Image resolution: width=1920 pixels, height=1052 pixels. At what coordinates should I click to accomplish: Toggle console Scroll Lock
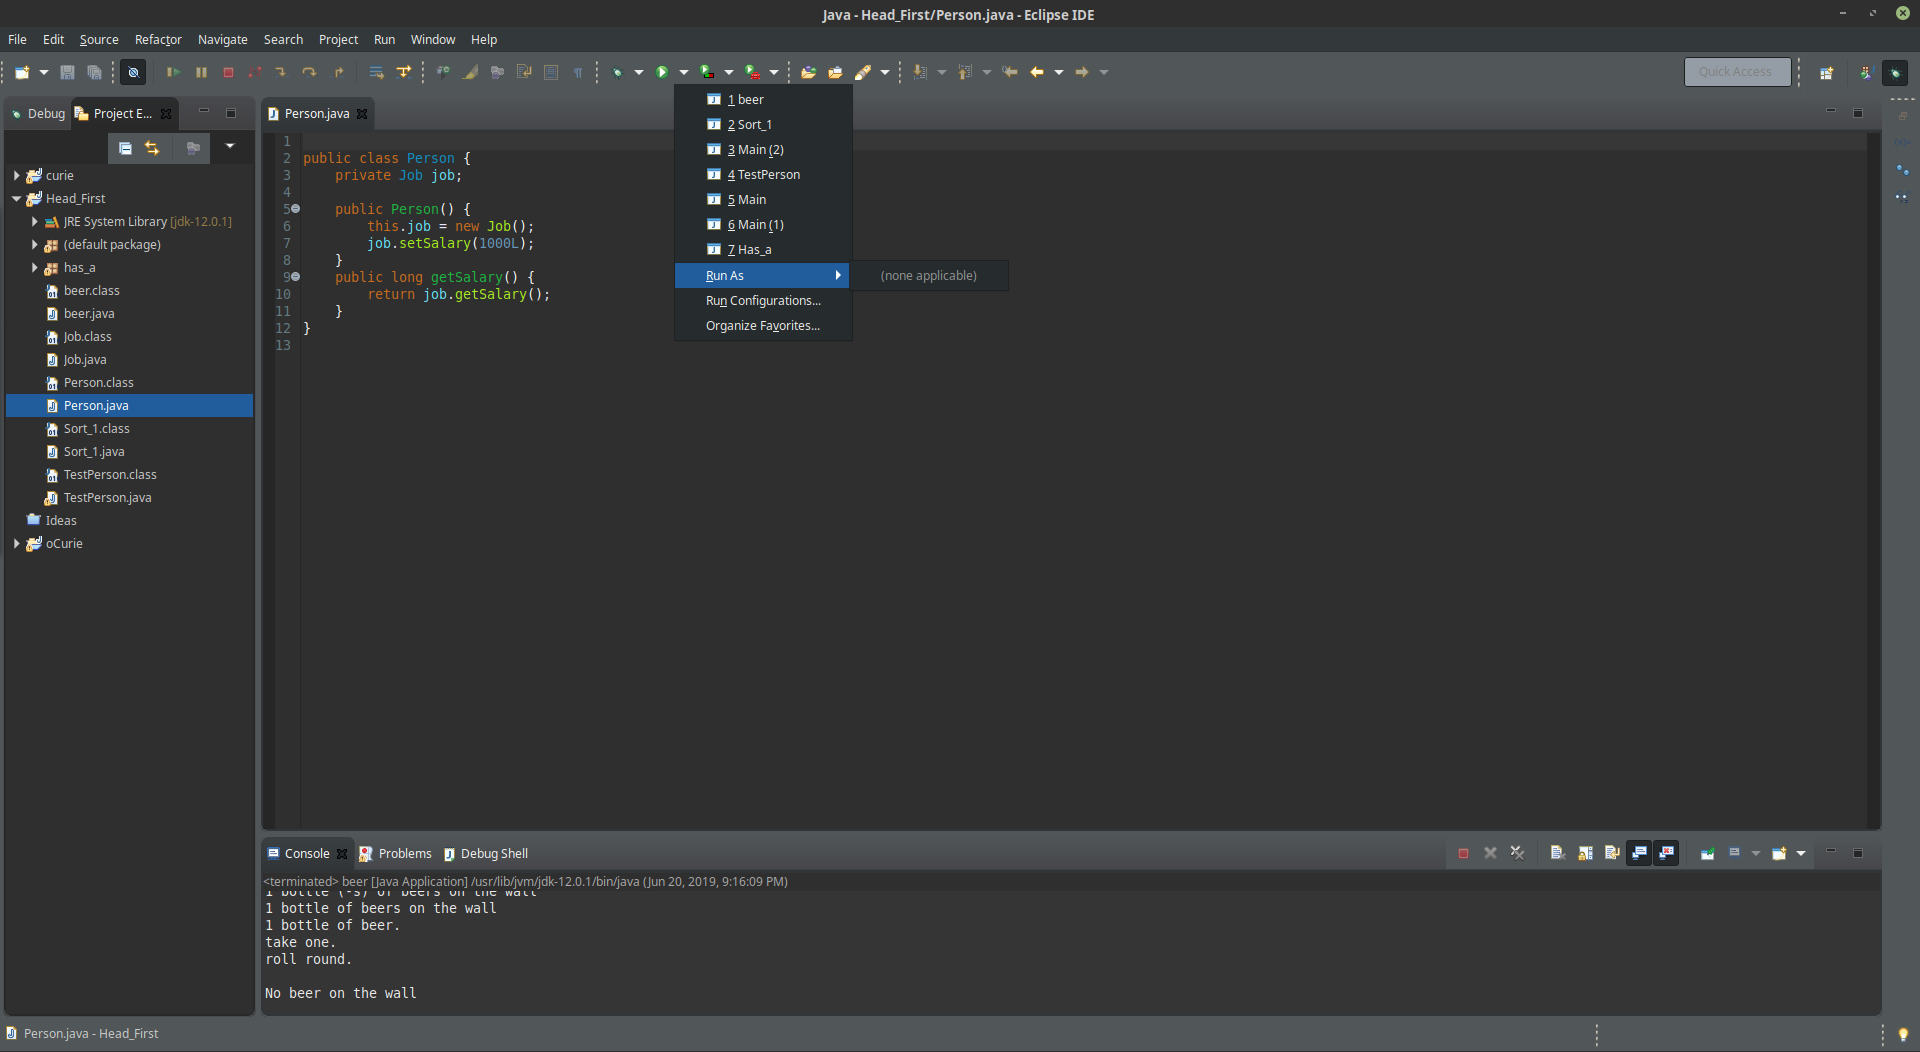coord(1585,853)
